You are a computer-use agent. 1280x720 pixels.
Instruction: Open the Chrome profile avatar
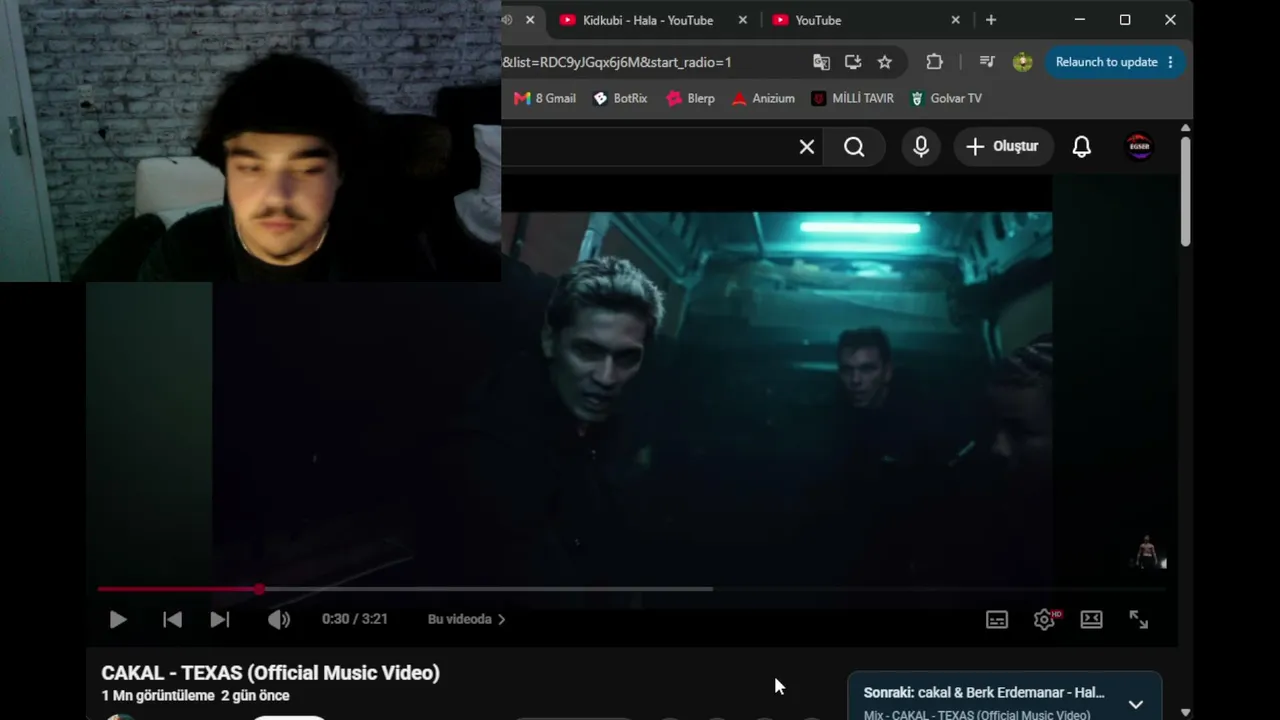1022,62
